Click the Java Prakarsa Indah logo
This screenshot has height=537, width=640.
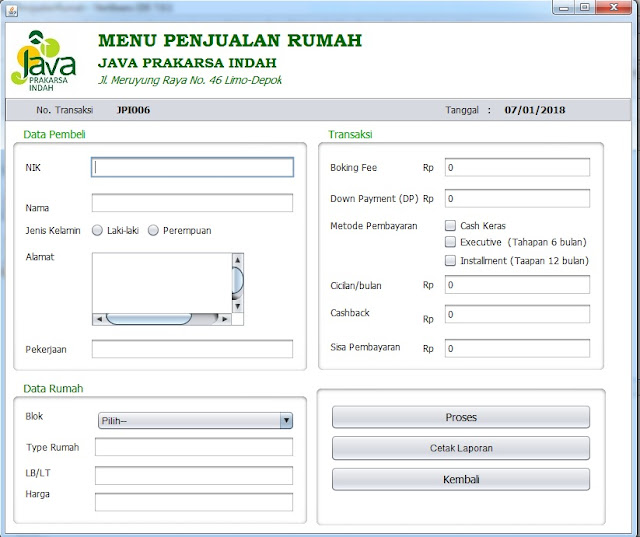click(44, 61)
